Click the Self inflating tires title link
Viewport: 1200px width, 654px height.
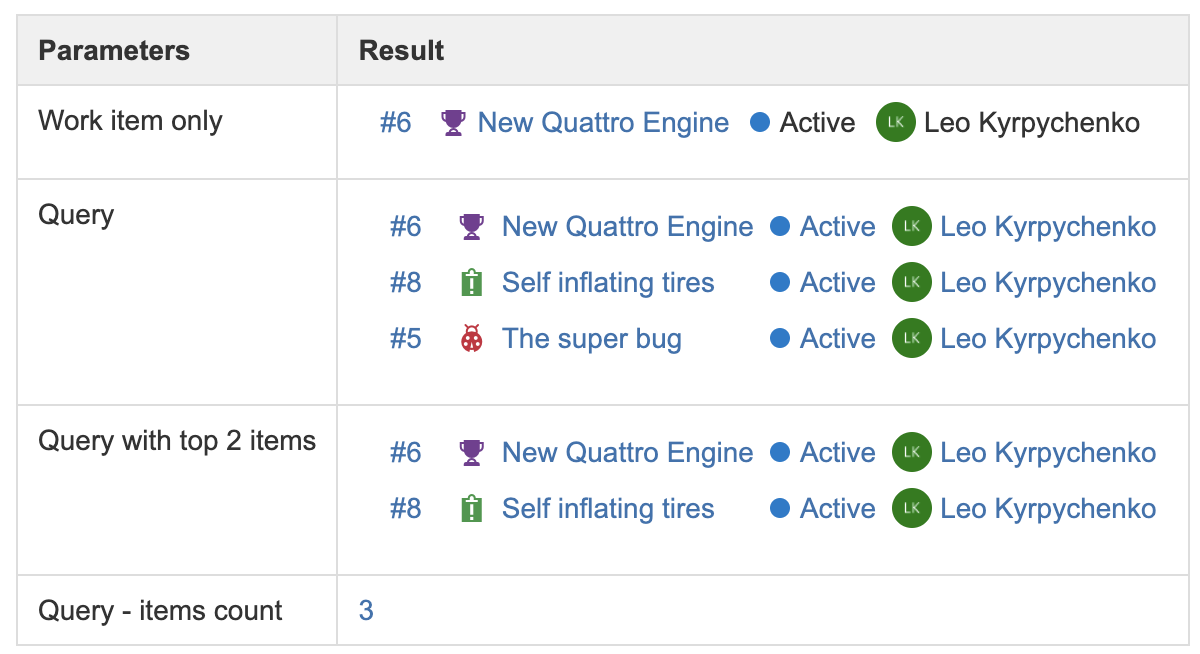(609, 282)
